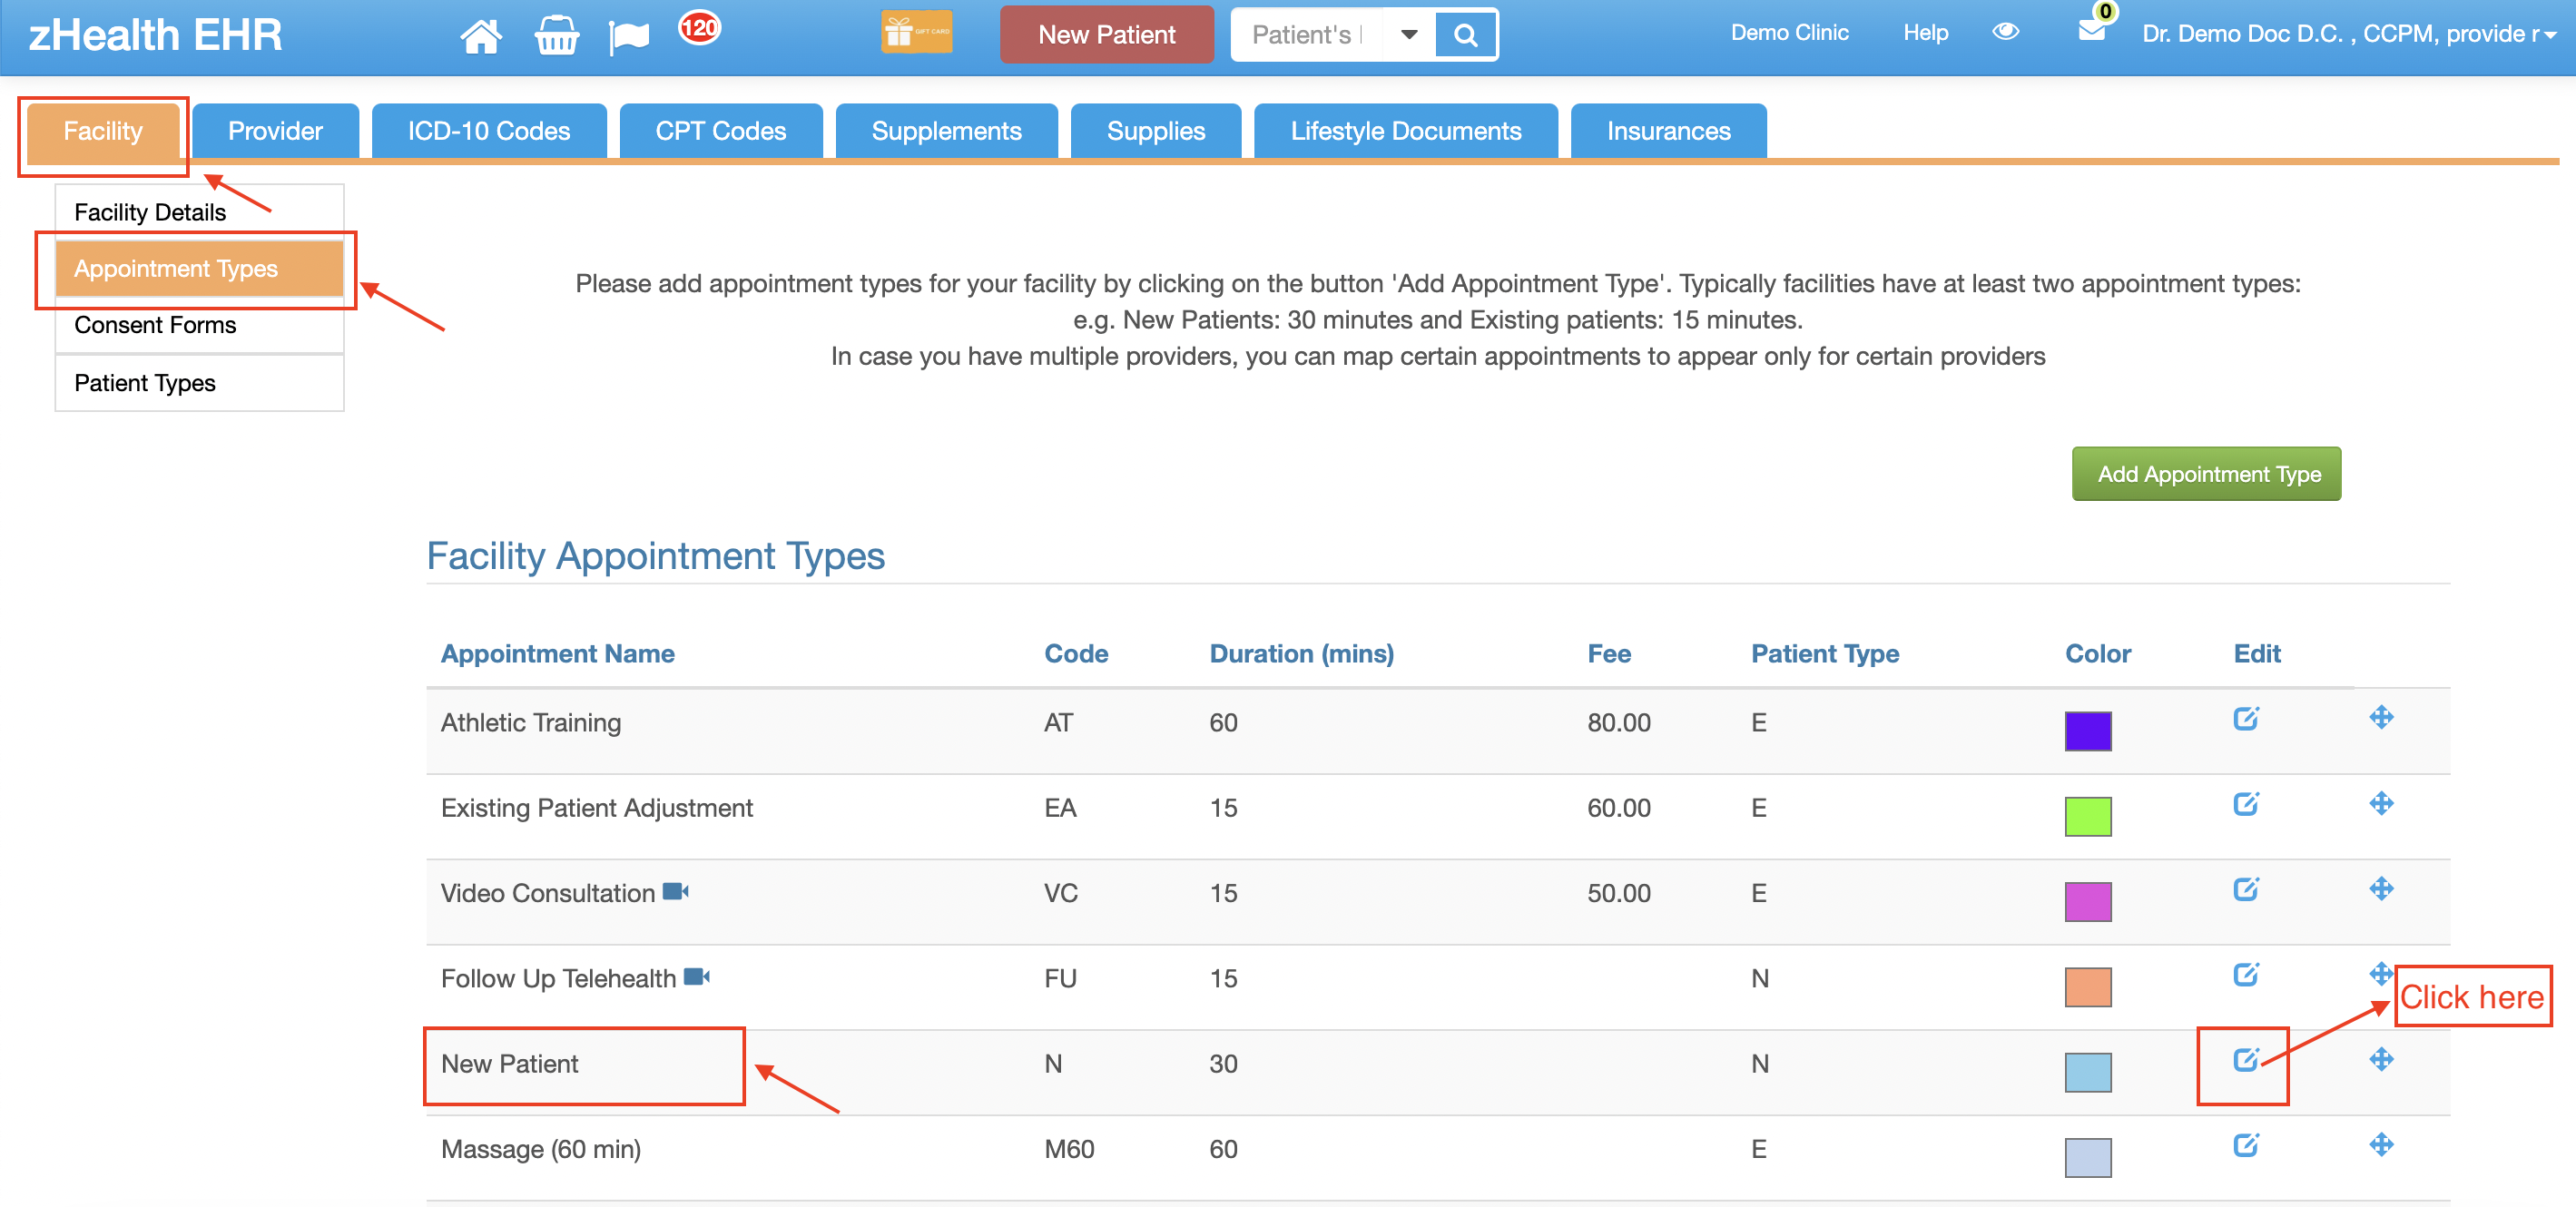Select Facility Details in side menu

pos(200,212)
